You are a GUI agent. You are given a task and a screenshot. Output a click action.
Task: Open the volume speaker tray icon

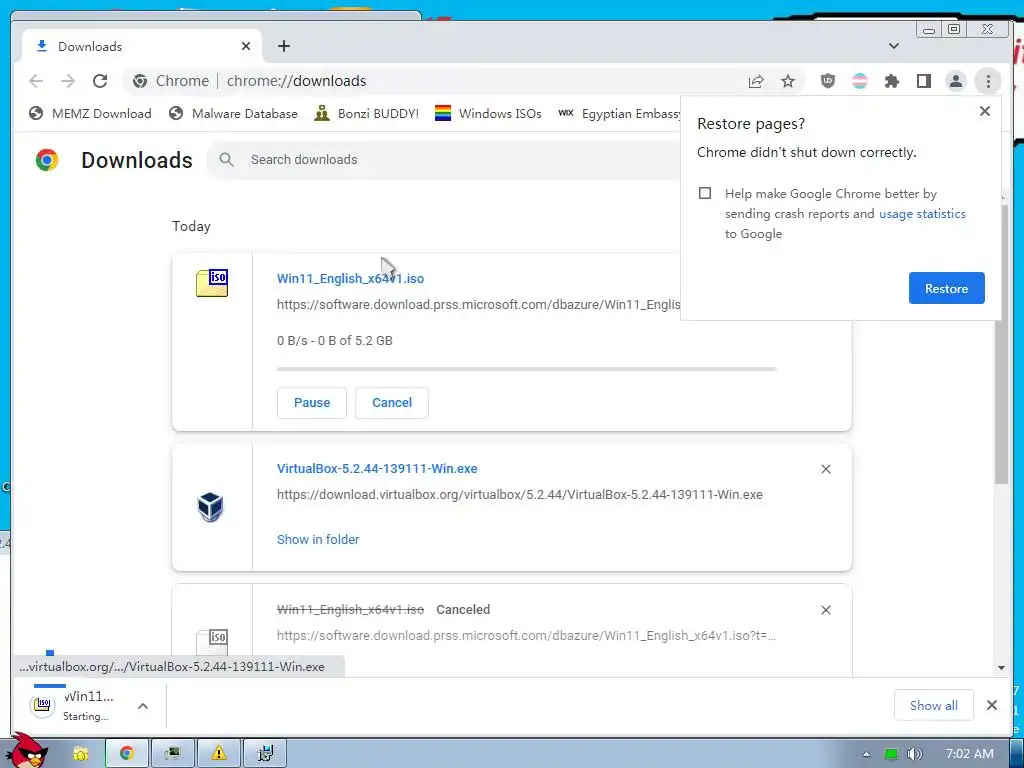915,754
